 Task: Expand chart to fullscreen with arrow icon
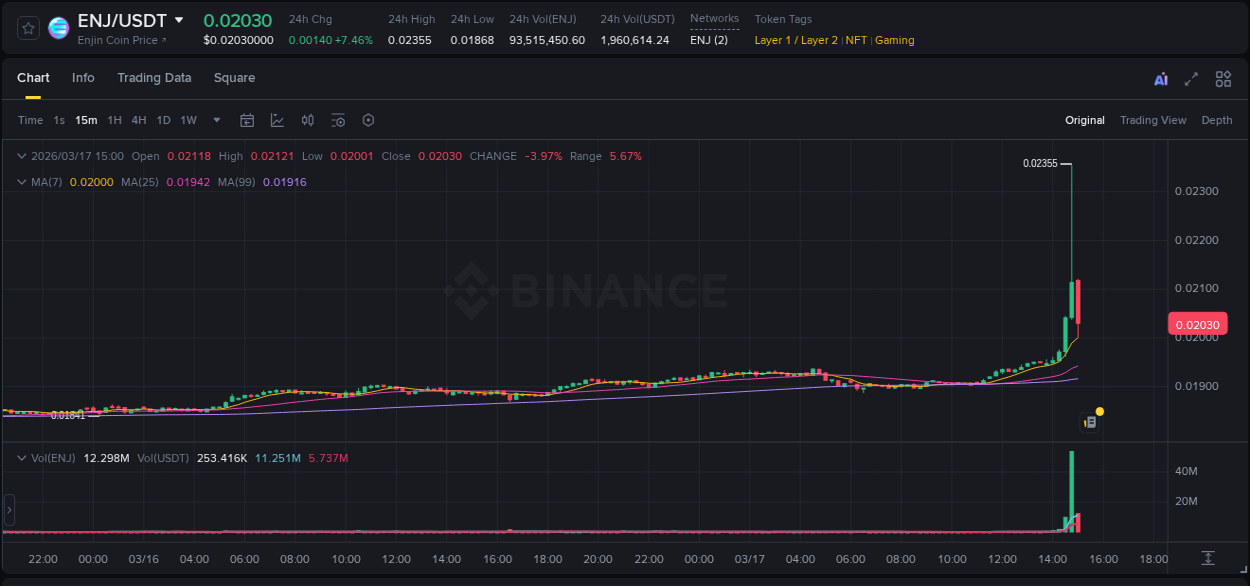[x=1192, y=78]
